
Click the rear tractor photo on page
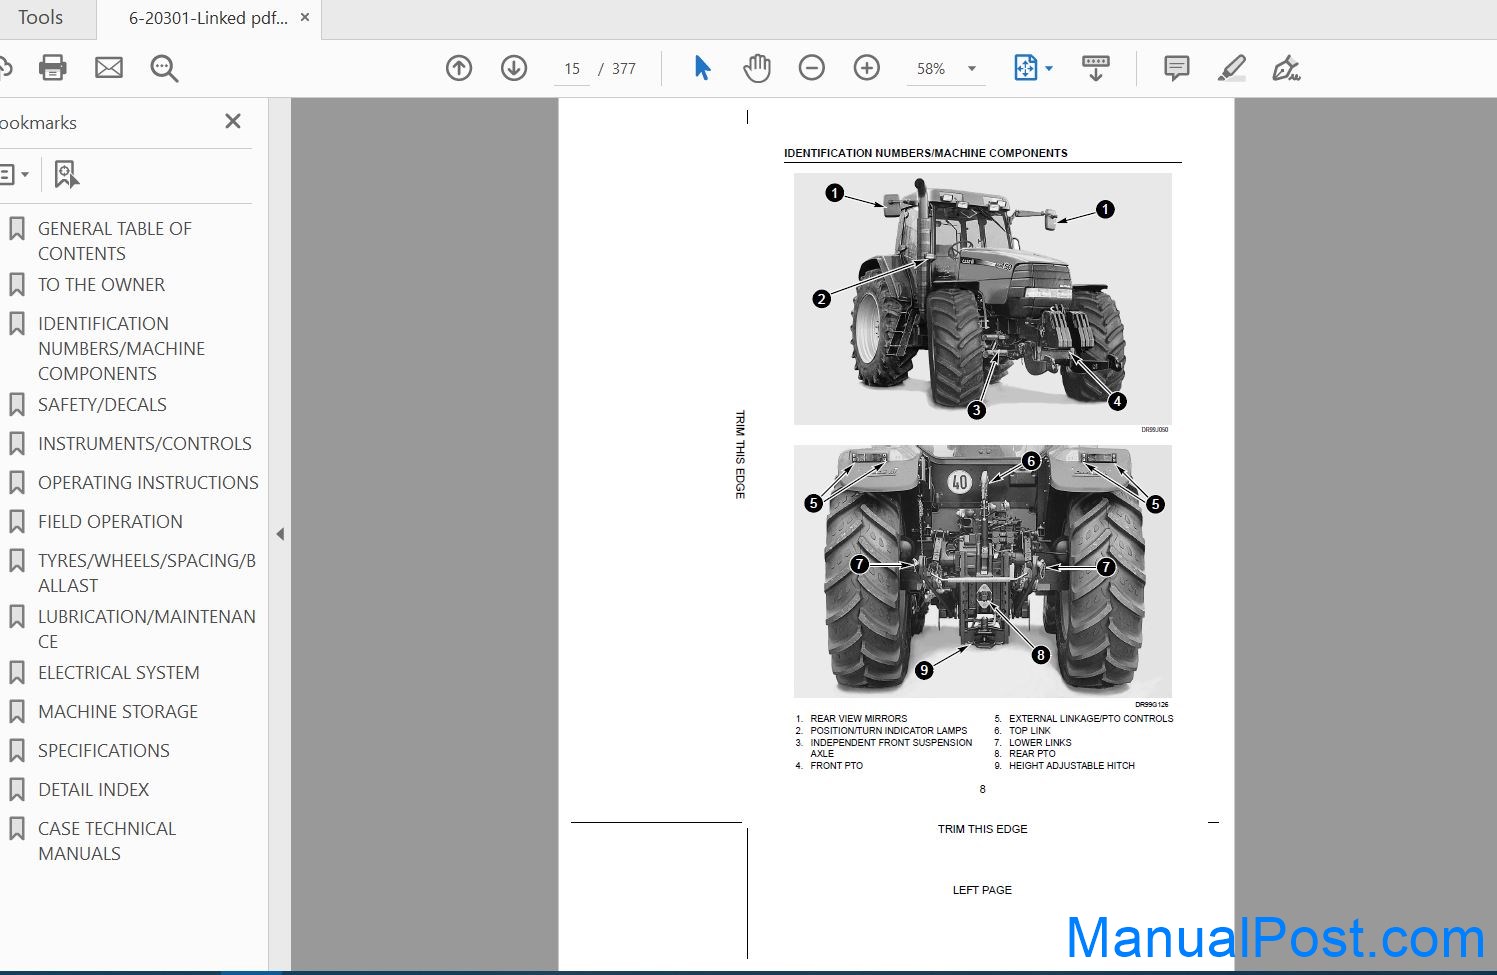982,571
